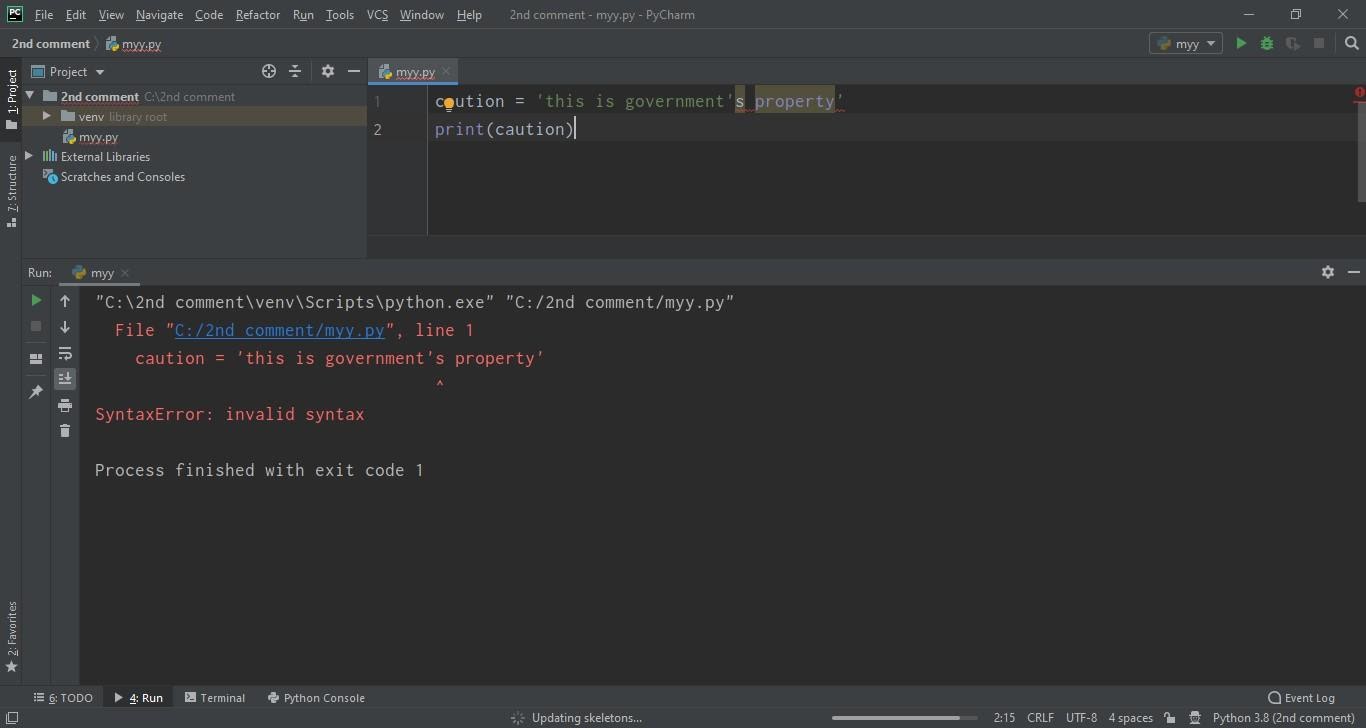The image size is (1366, 728).
Task: Expand External Libraries
Action: [28, 156]
